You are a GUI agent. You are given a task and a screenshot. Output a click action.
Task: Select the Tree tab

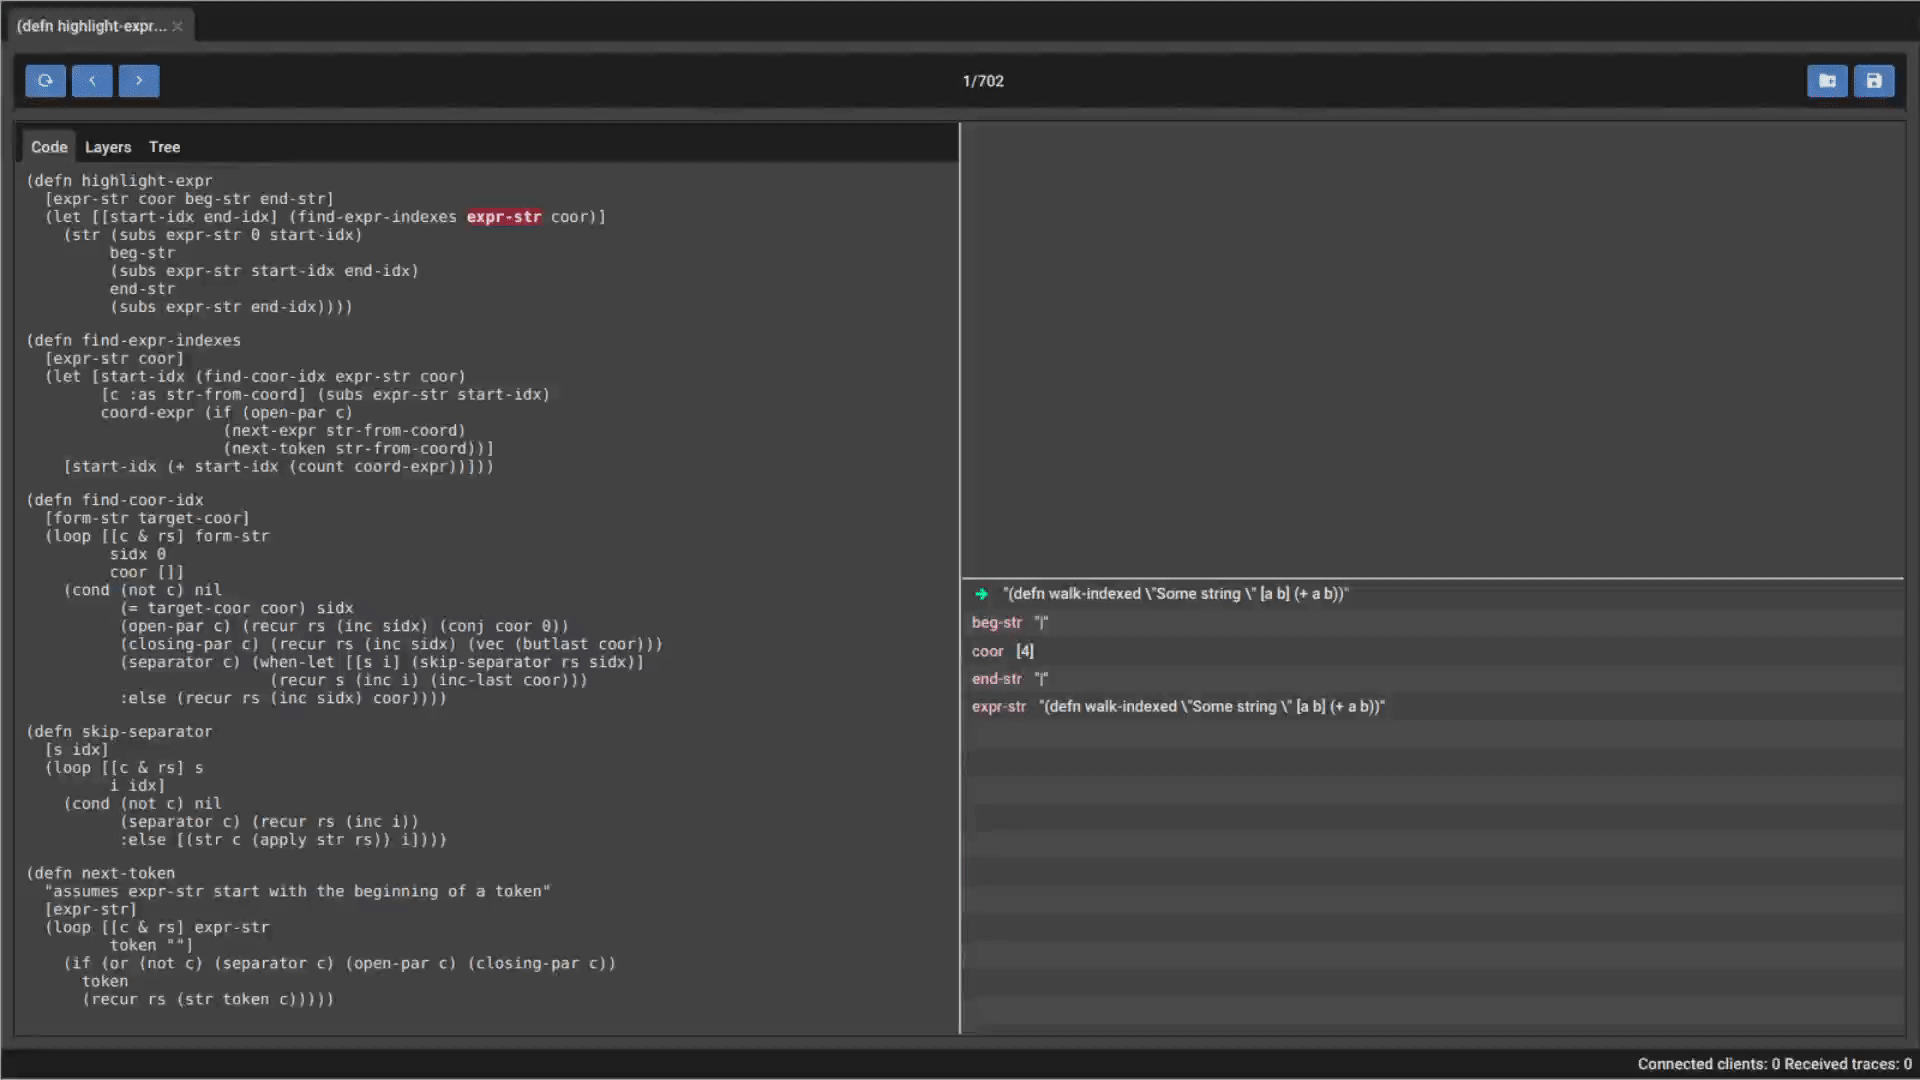click(x=164, y=146)
